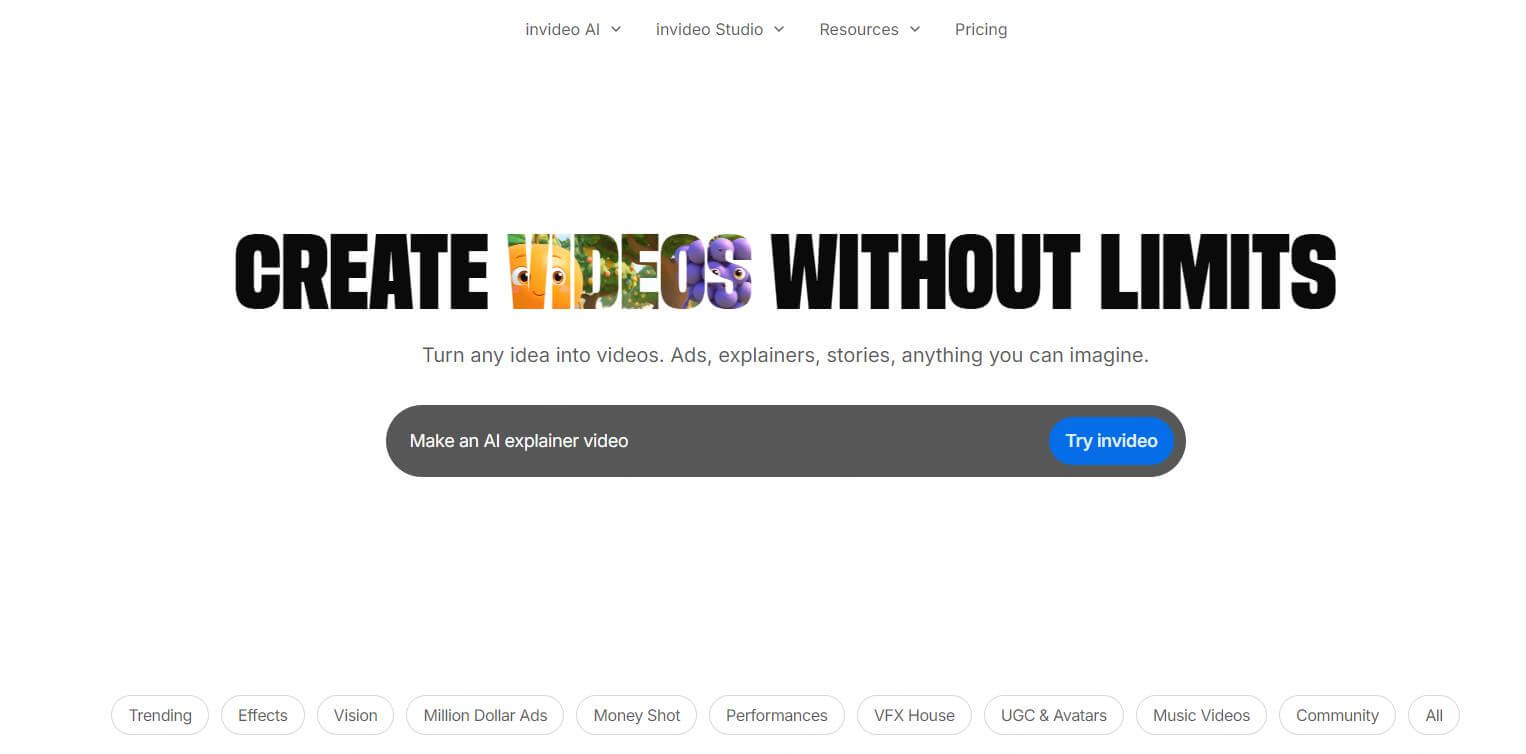Viewport: 1526px width, 754px height.
Task: Open the Vision category
Action: [355, 715]
